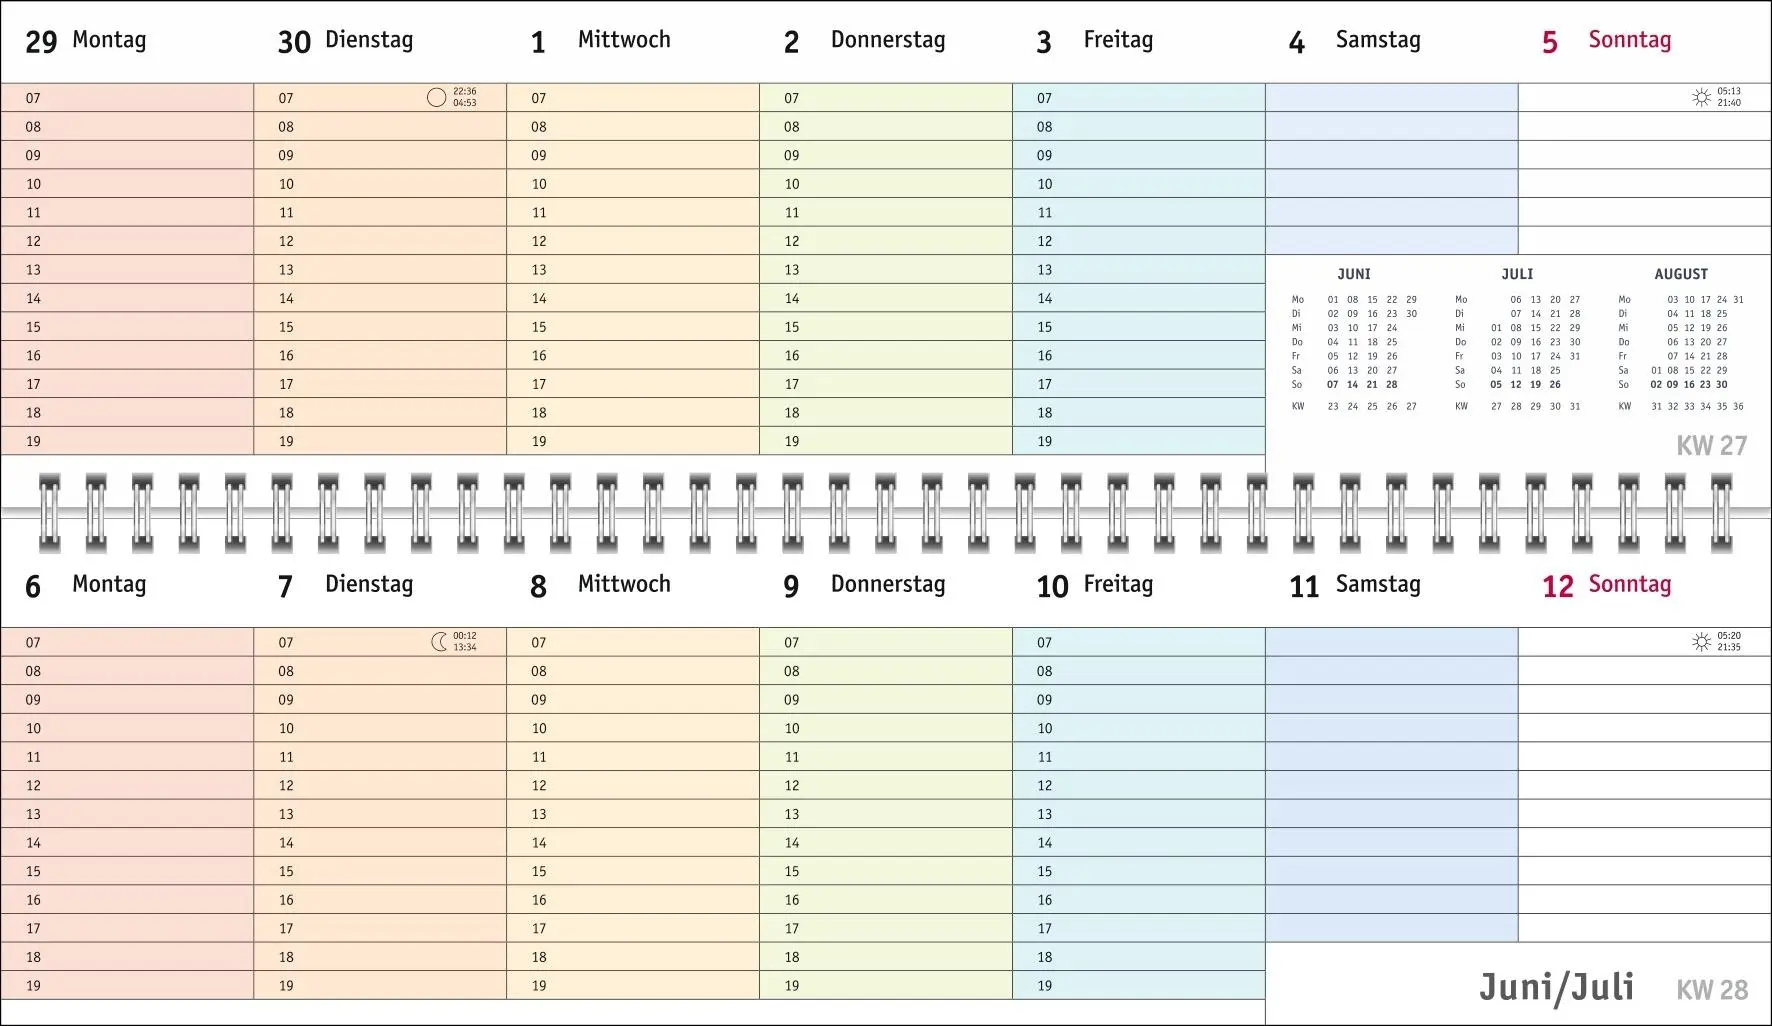Click the 09 o'clock slot on Freitag 3
This screenshot has width=1772, height=1026.
(x=1139, y=155)
